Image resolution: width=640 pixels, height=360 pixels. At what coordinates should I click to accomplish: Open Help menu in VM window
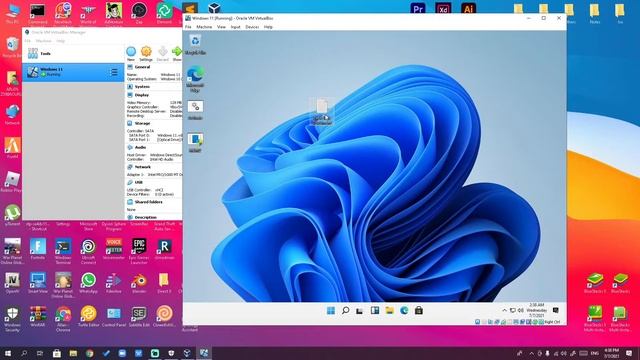tap(268, 27)
